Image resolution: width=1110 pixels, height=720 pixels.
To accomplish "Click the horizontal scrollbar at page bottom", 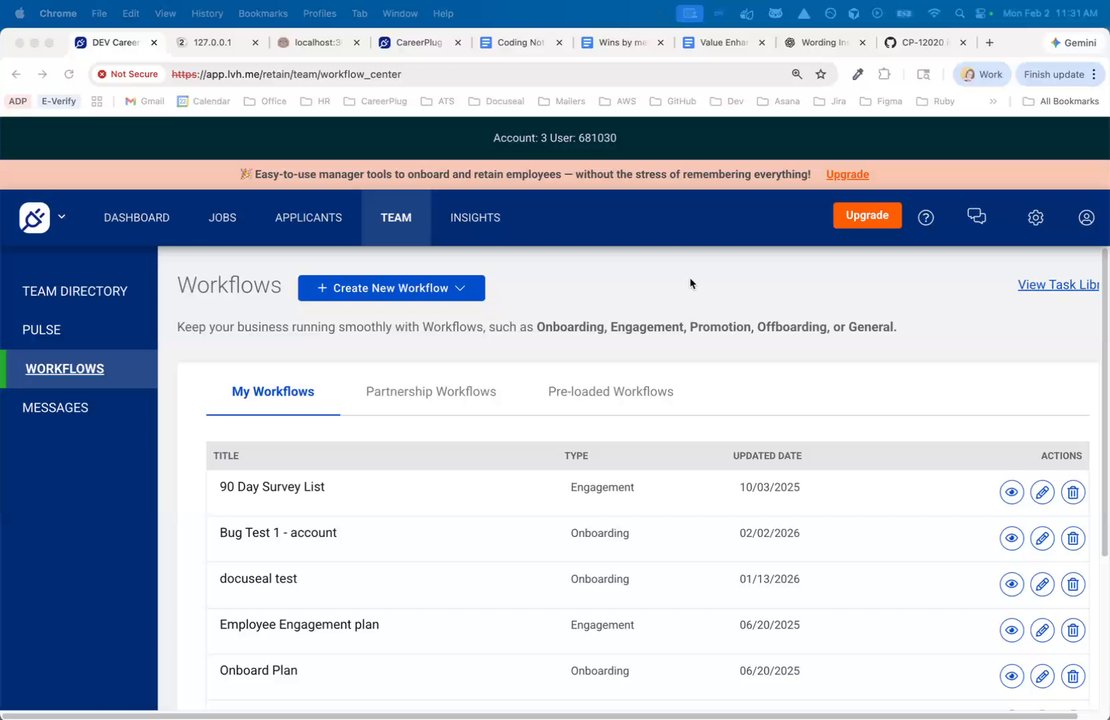I will 538,716.
